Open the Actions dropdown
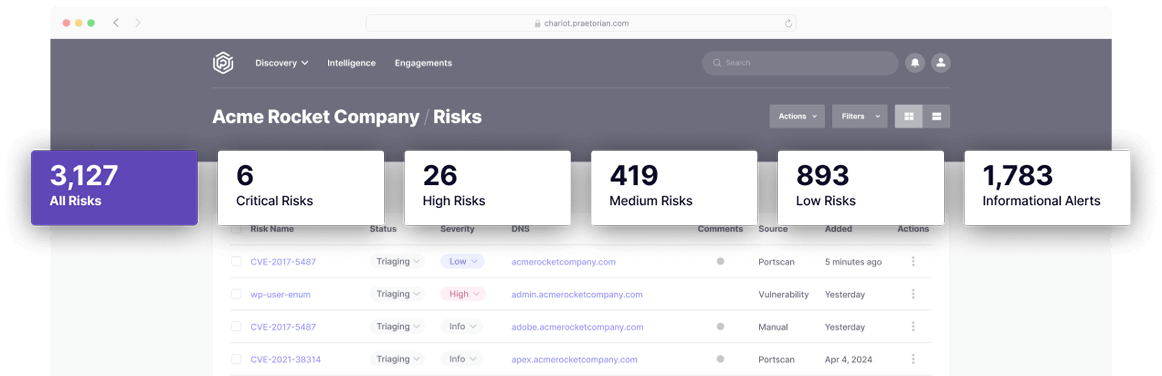 point(797,116)
